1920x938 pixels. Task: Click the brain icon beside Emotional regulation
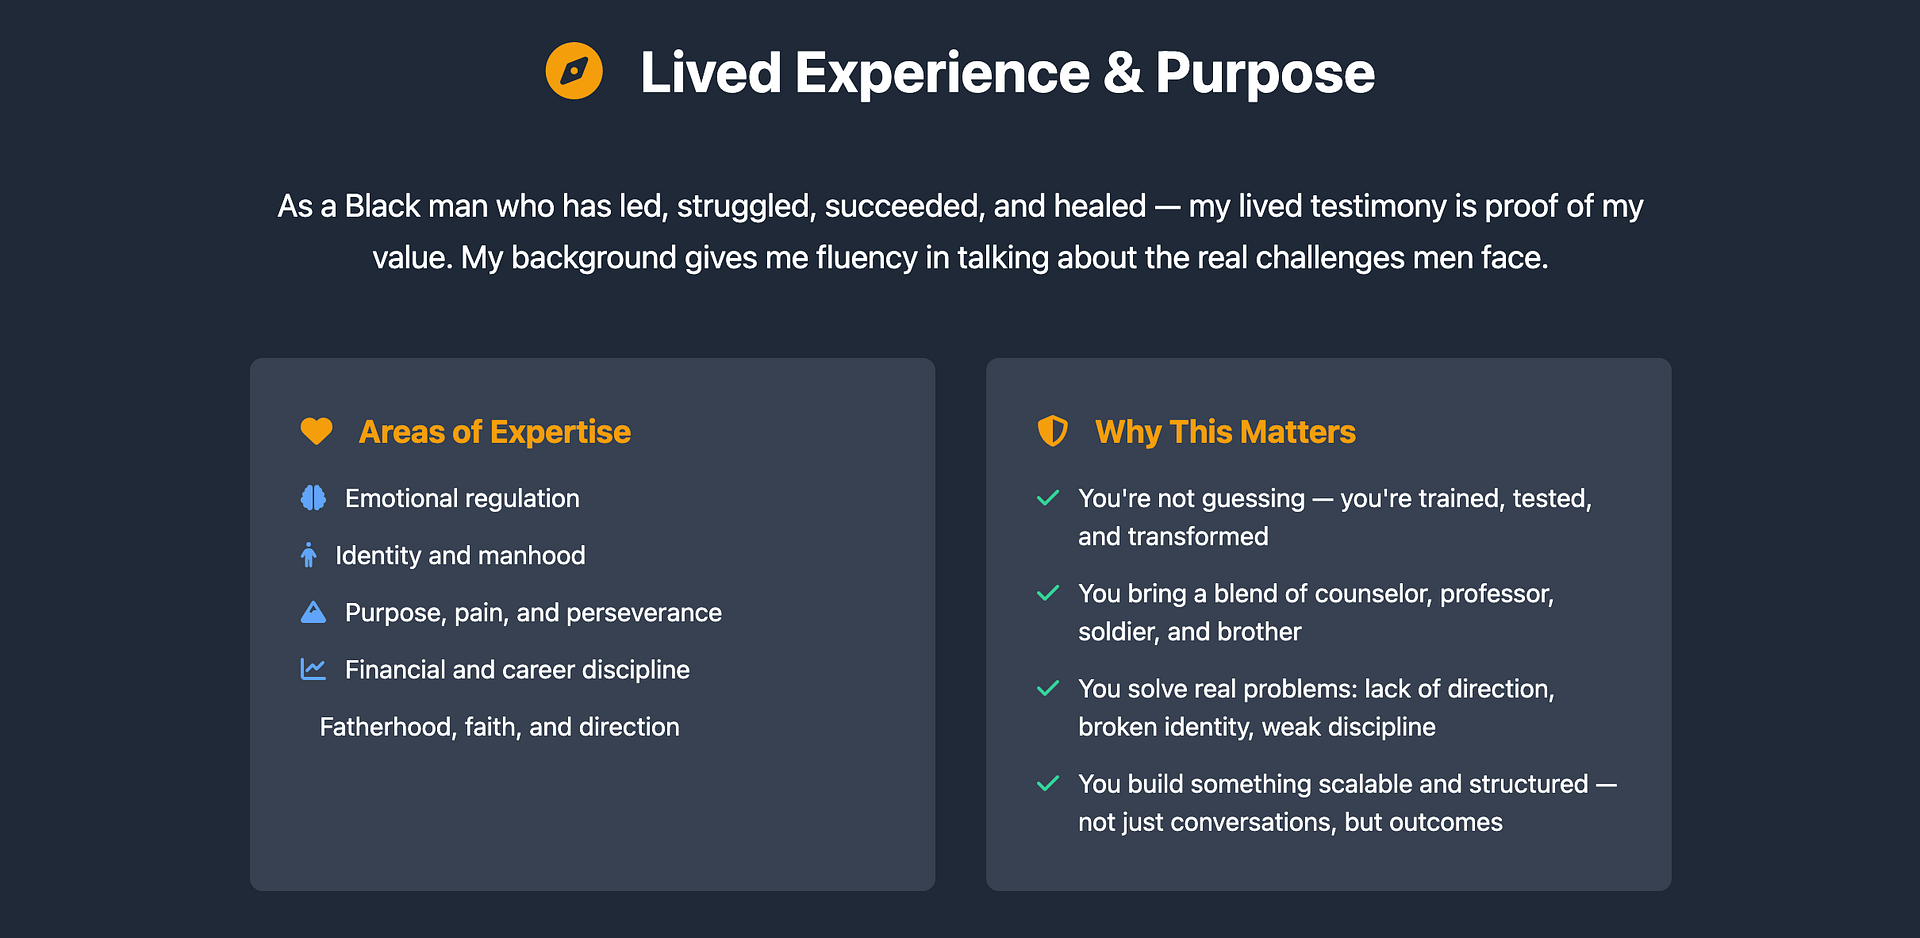pyautogui.click(x=313, y=498)
